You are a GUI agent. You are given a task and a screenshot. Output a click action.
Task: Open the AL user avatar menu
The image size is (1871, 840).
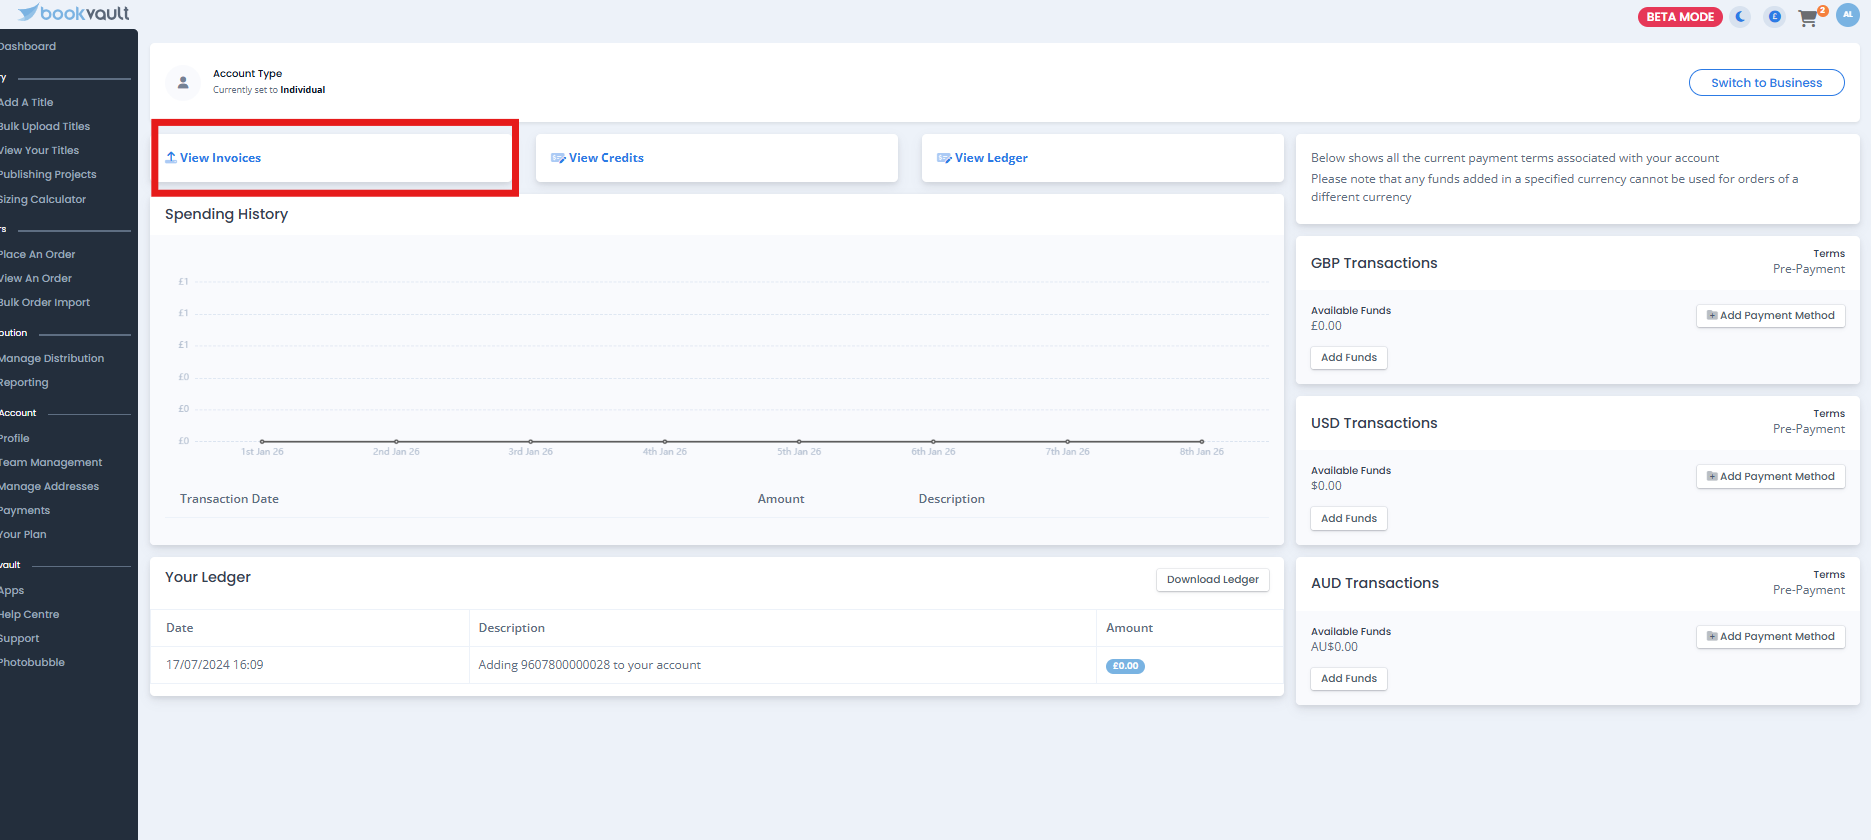pos(1847,15)
